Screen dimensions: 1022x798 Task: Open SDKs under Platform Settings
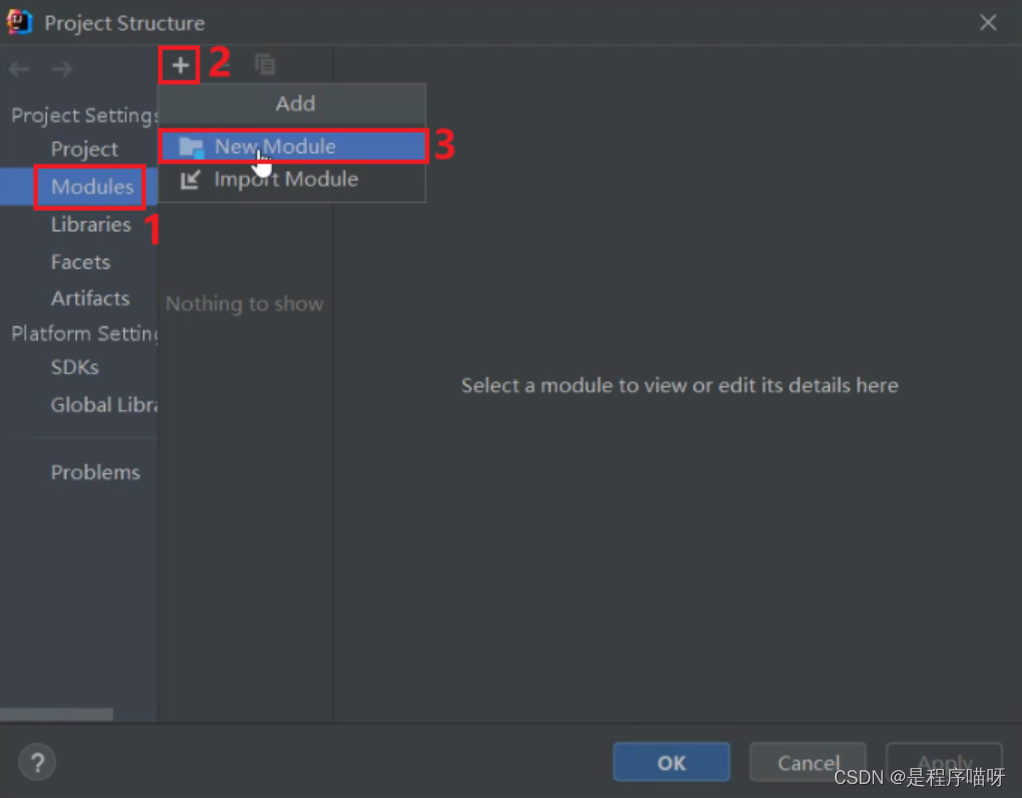click(74, 367)
